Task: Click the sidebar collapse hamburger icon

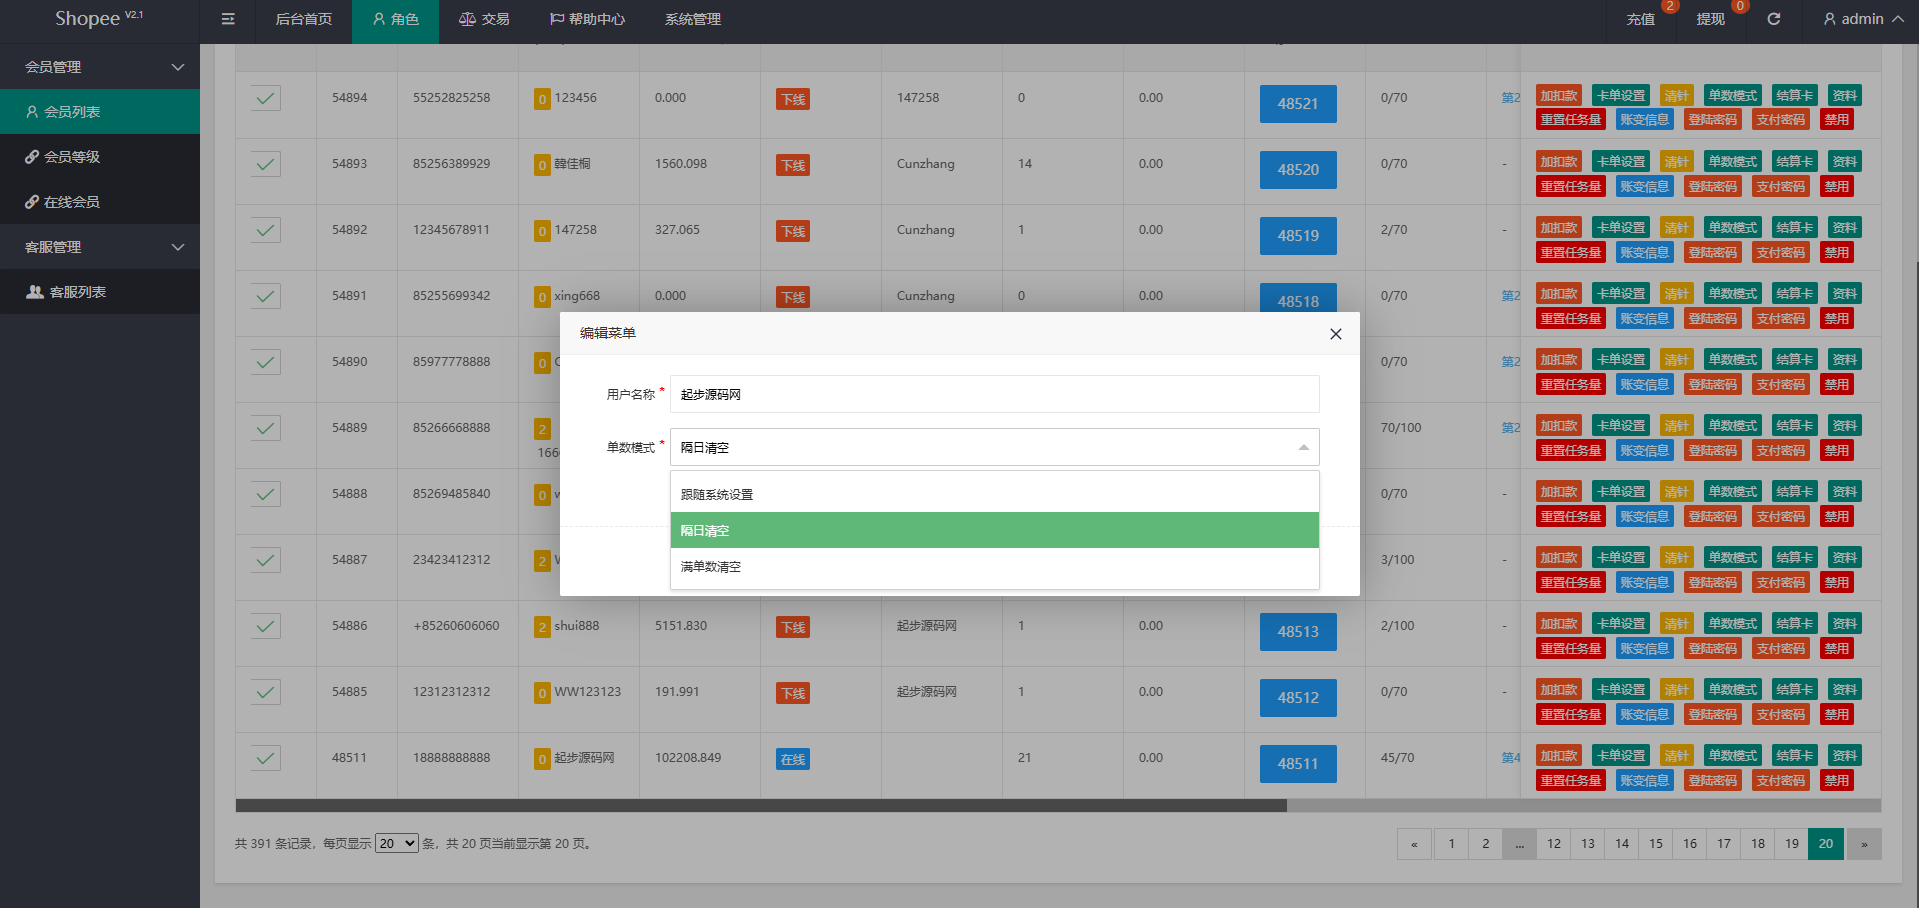Action: pos(228,19)
